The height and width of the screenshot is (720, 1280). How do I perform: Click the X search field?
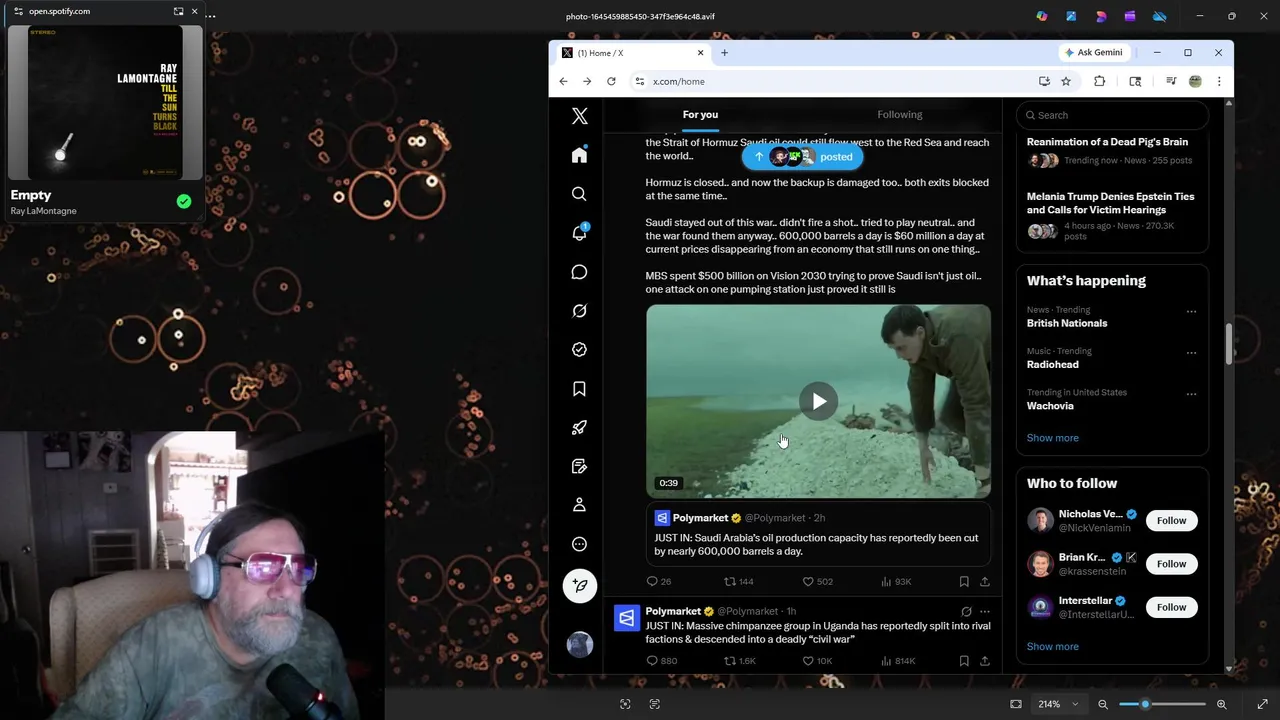point(1112,115)
